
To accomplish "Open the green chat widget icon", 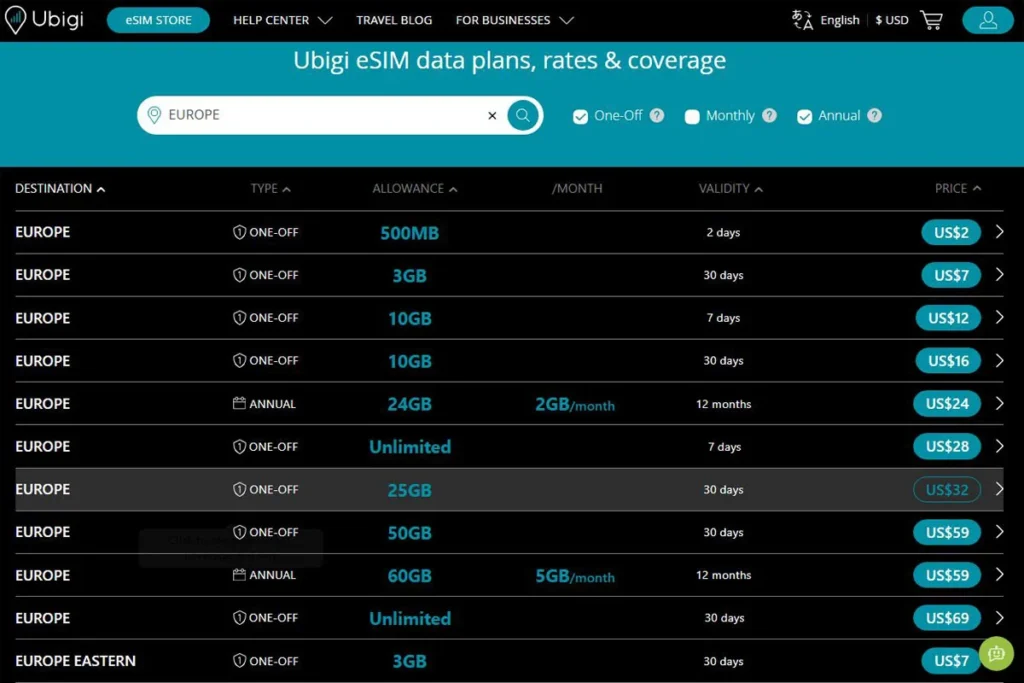I will [x=996, y=653].
